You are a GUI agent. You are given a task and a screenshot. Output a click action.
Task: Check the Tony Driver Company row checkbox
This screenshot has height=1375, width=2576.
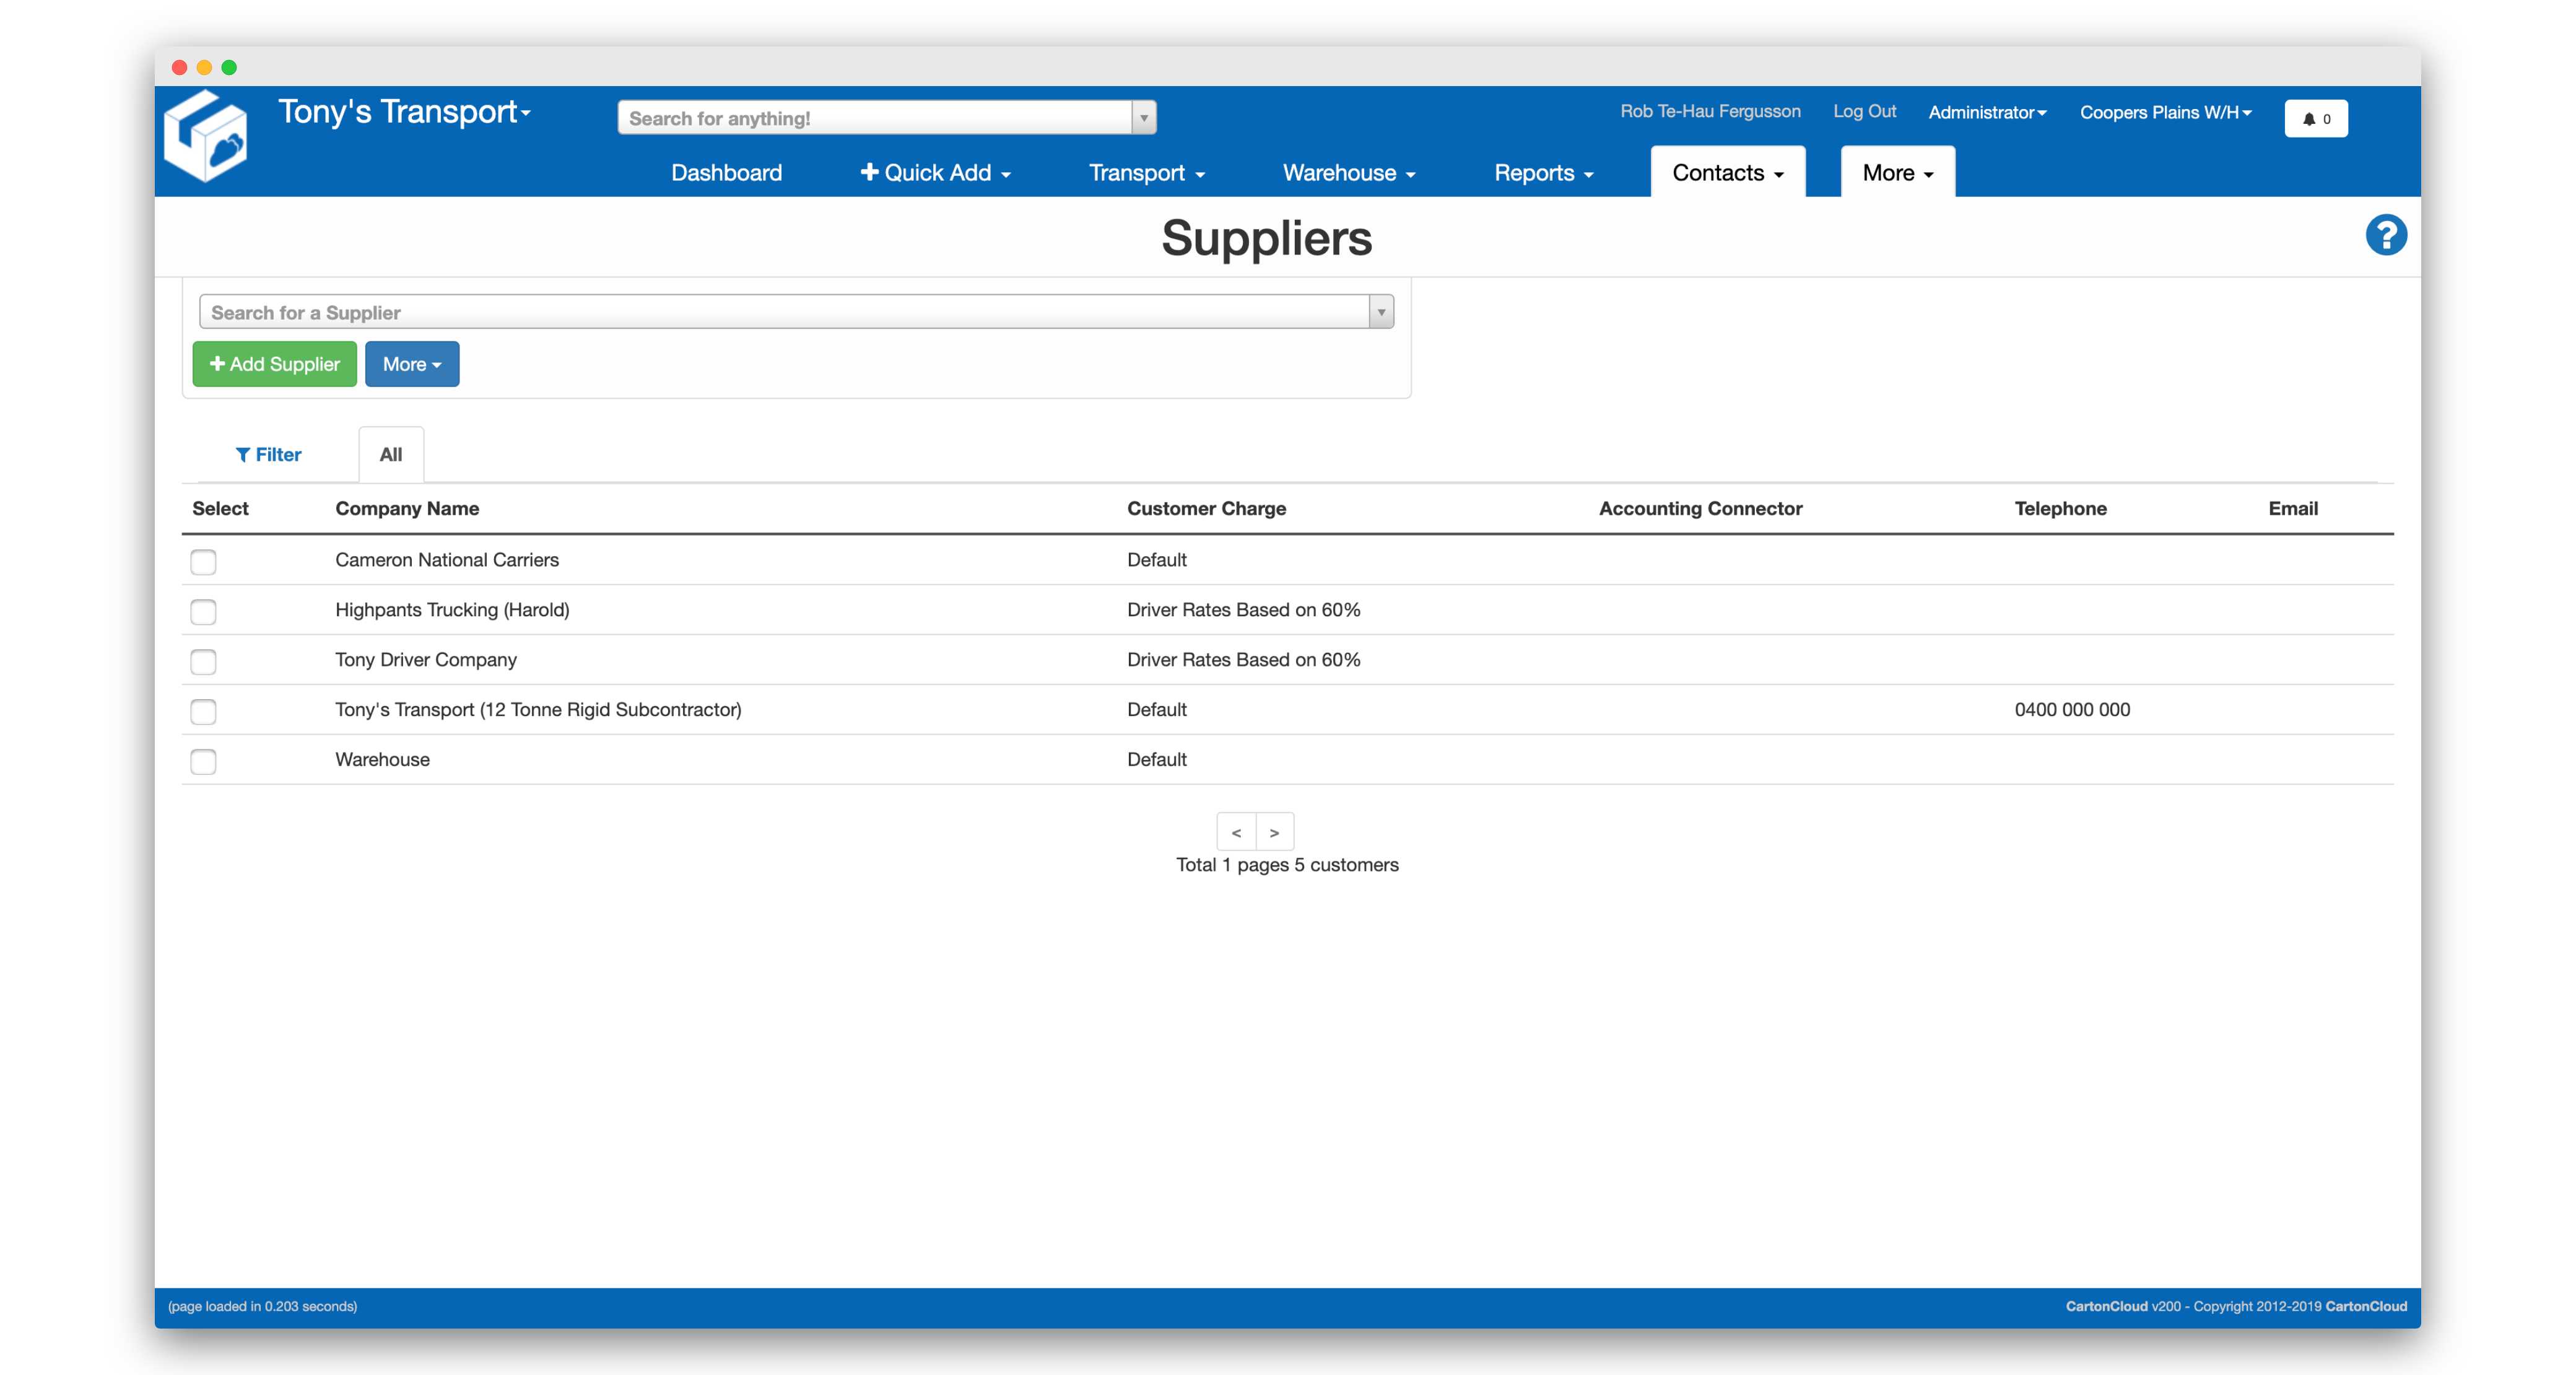pyautogui.click(x=203, y=661)
